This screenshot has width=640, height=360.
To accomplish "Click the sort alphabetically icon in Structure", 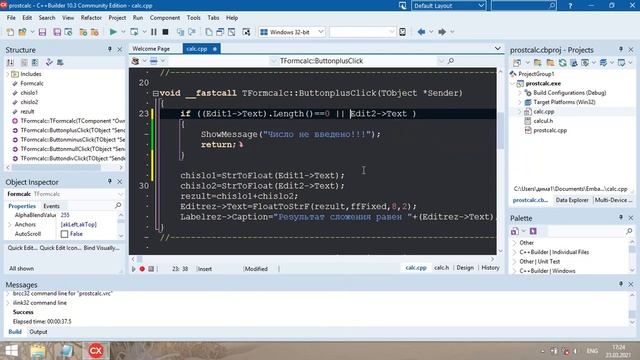I will click(x=10, y=62).
